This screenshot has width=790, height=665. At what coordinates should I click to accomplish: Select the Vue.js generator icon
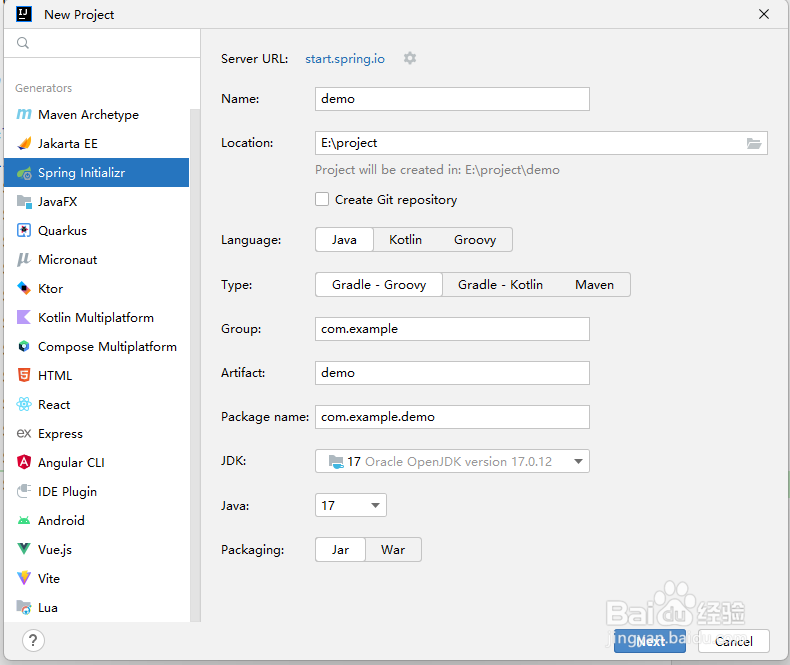click(24, 550)
